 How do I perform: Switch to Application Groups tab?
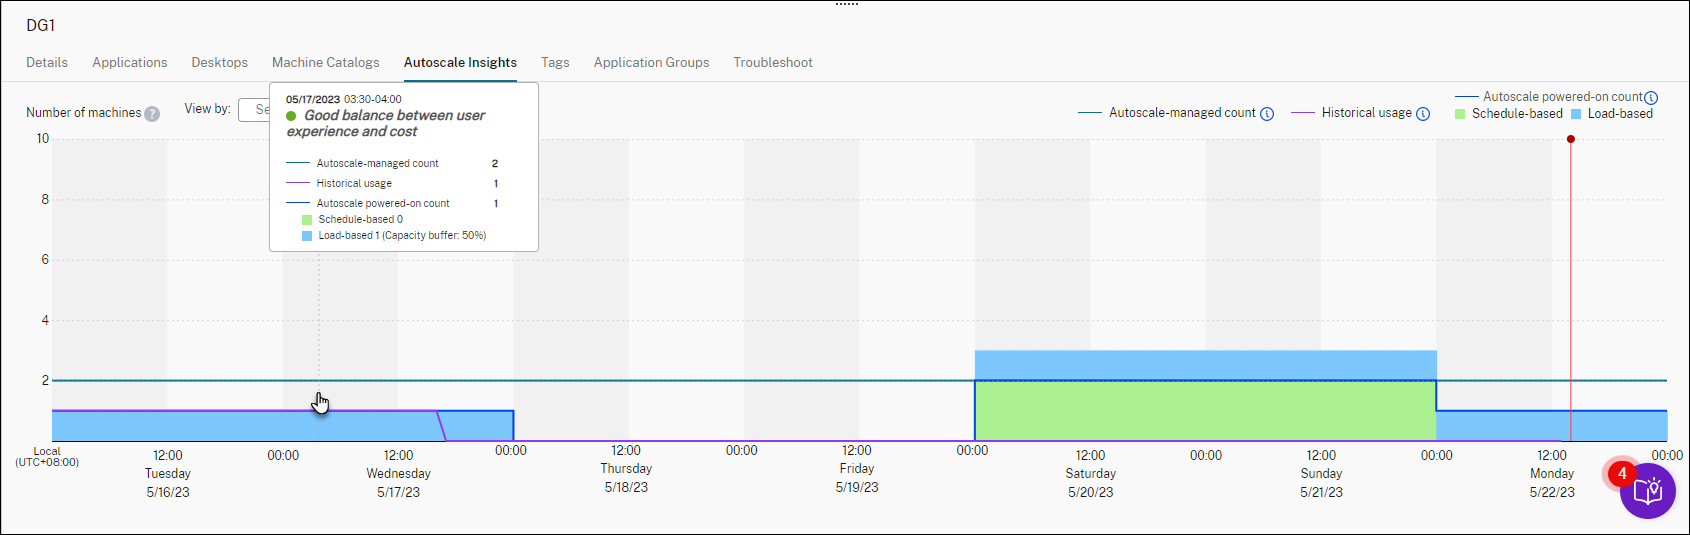[651, 62]
